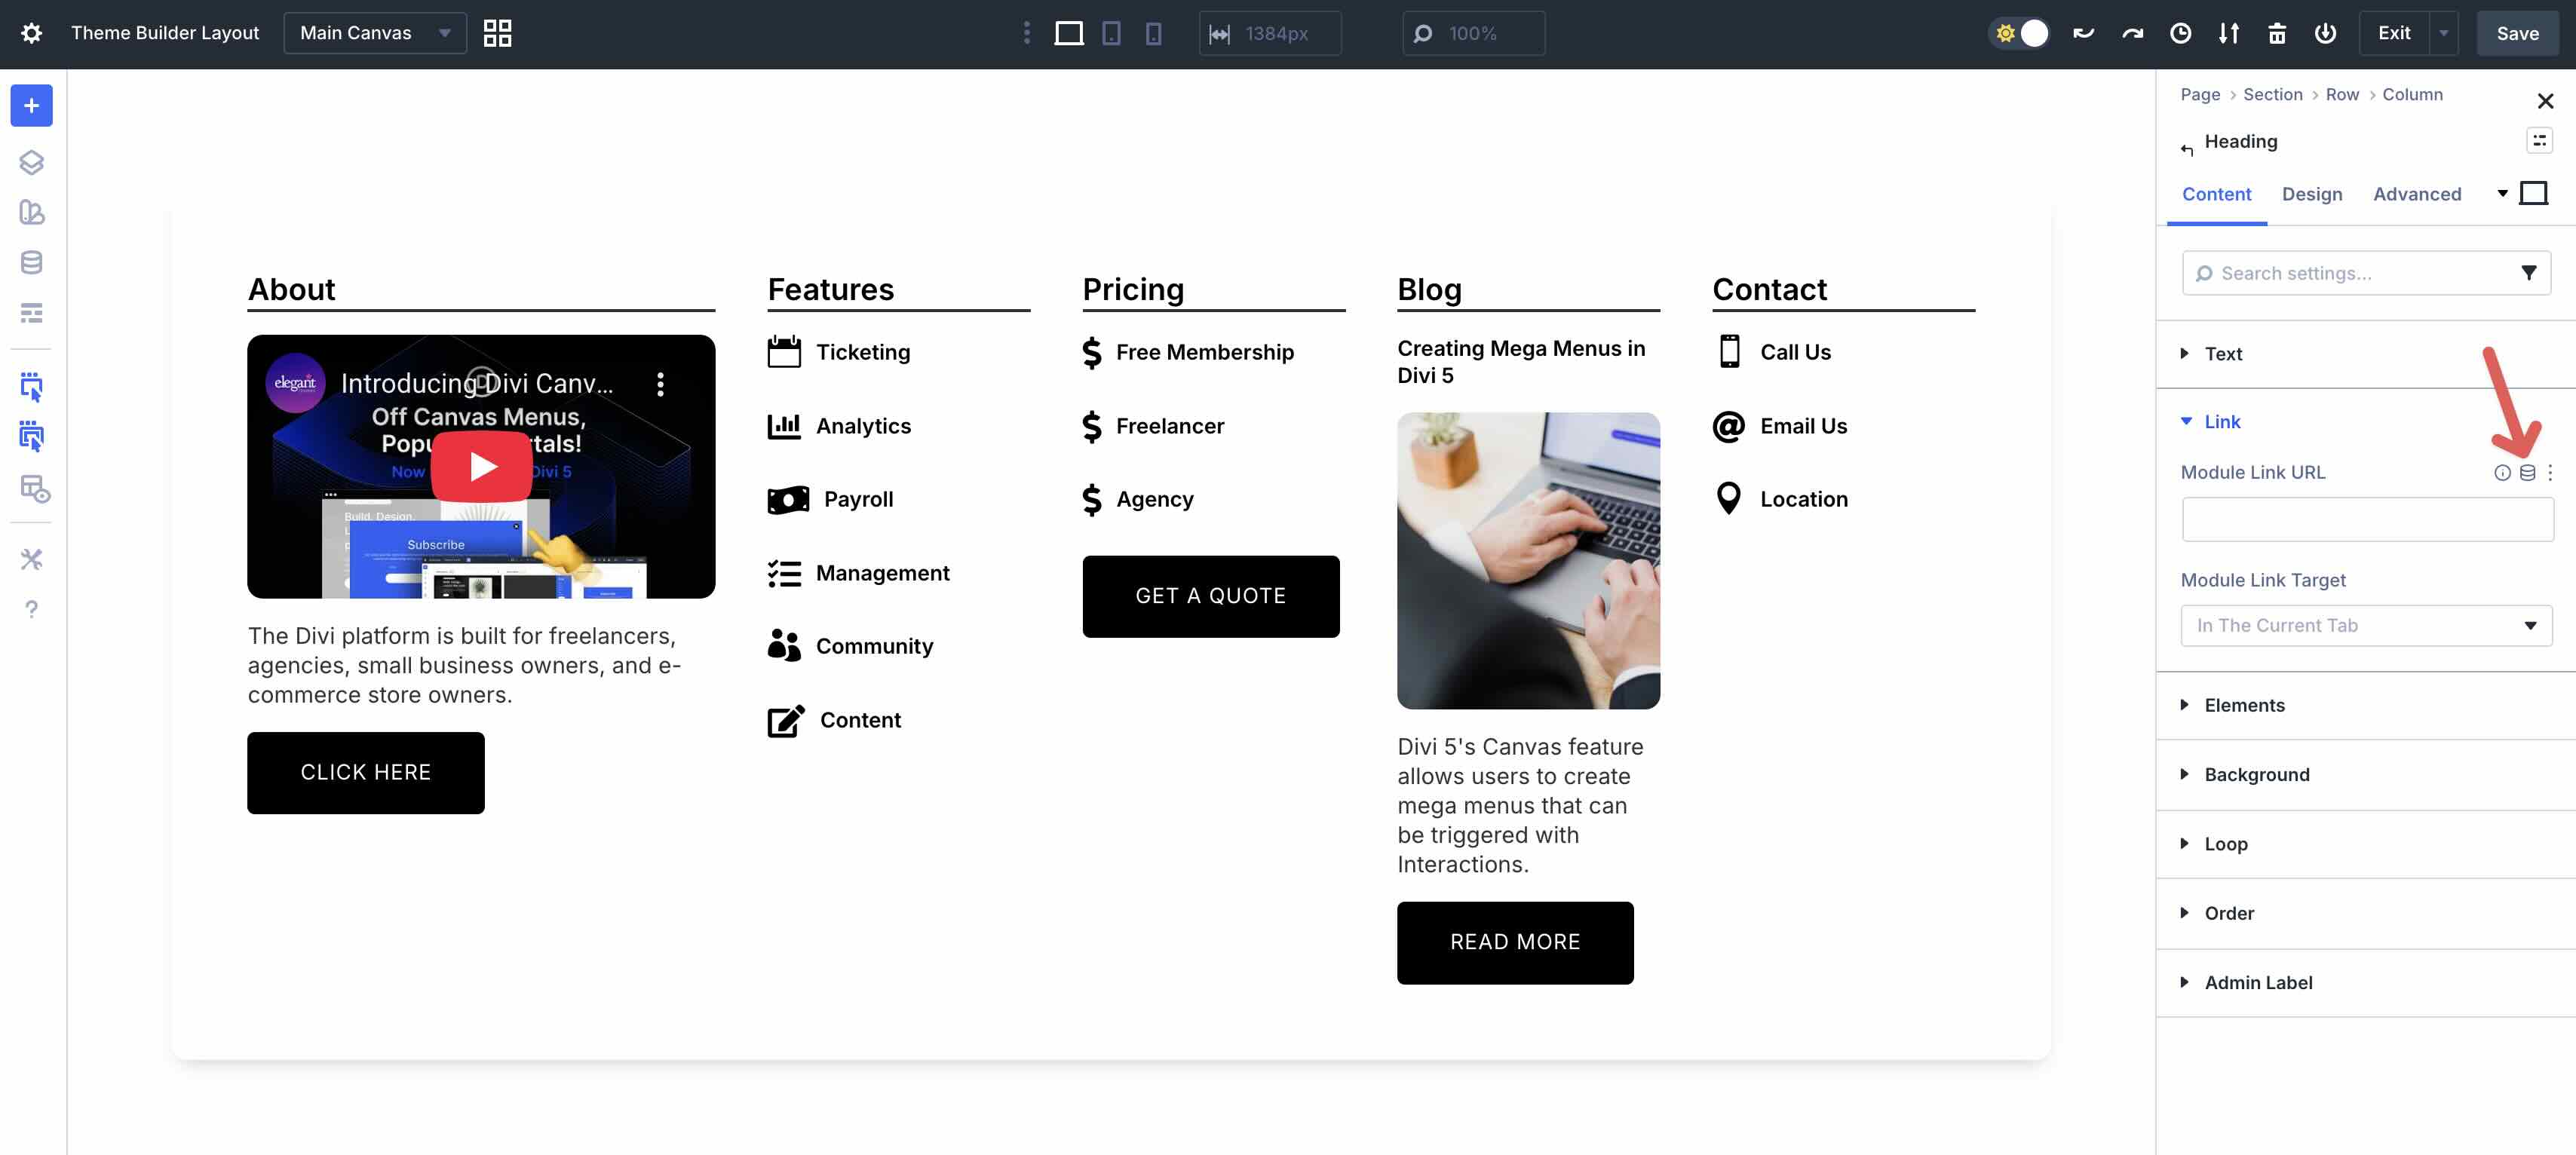
Task: Switch to phone preview mode
Action: [x=1155, y=33]
